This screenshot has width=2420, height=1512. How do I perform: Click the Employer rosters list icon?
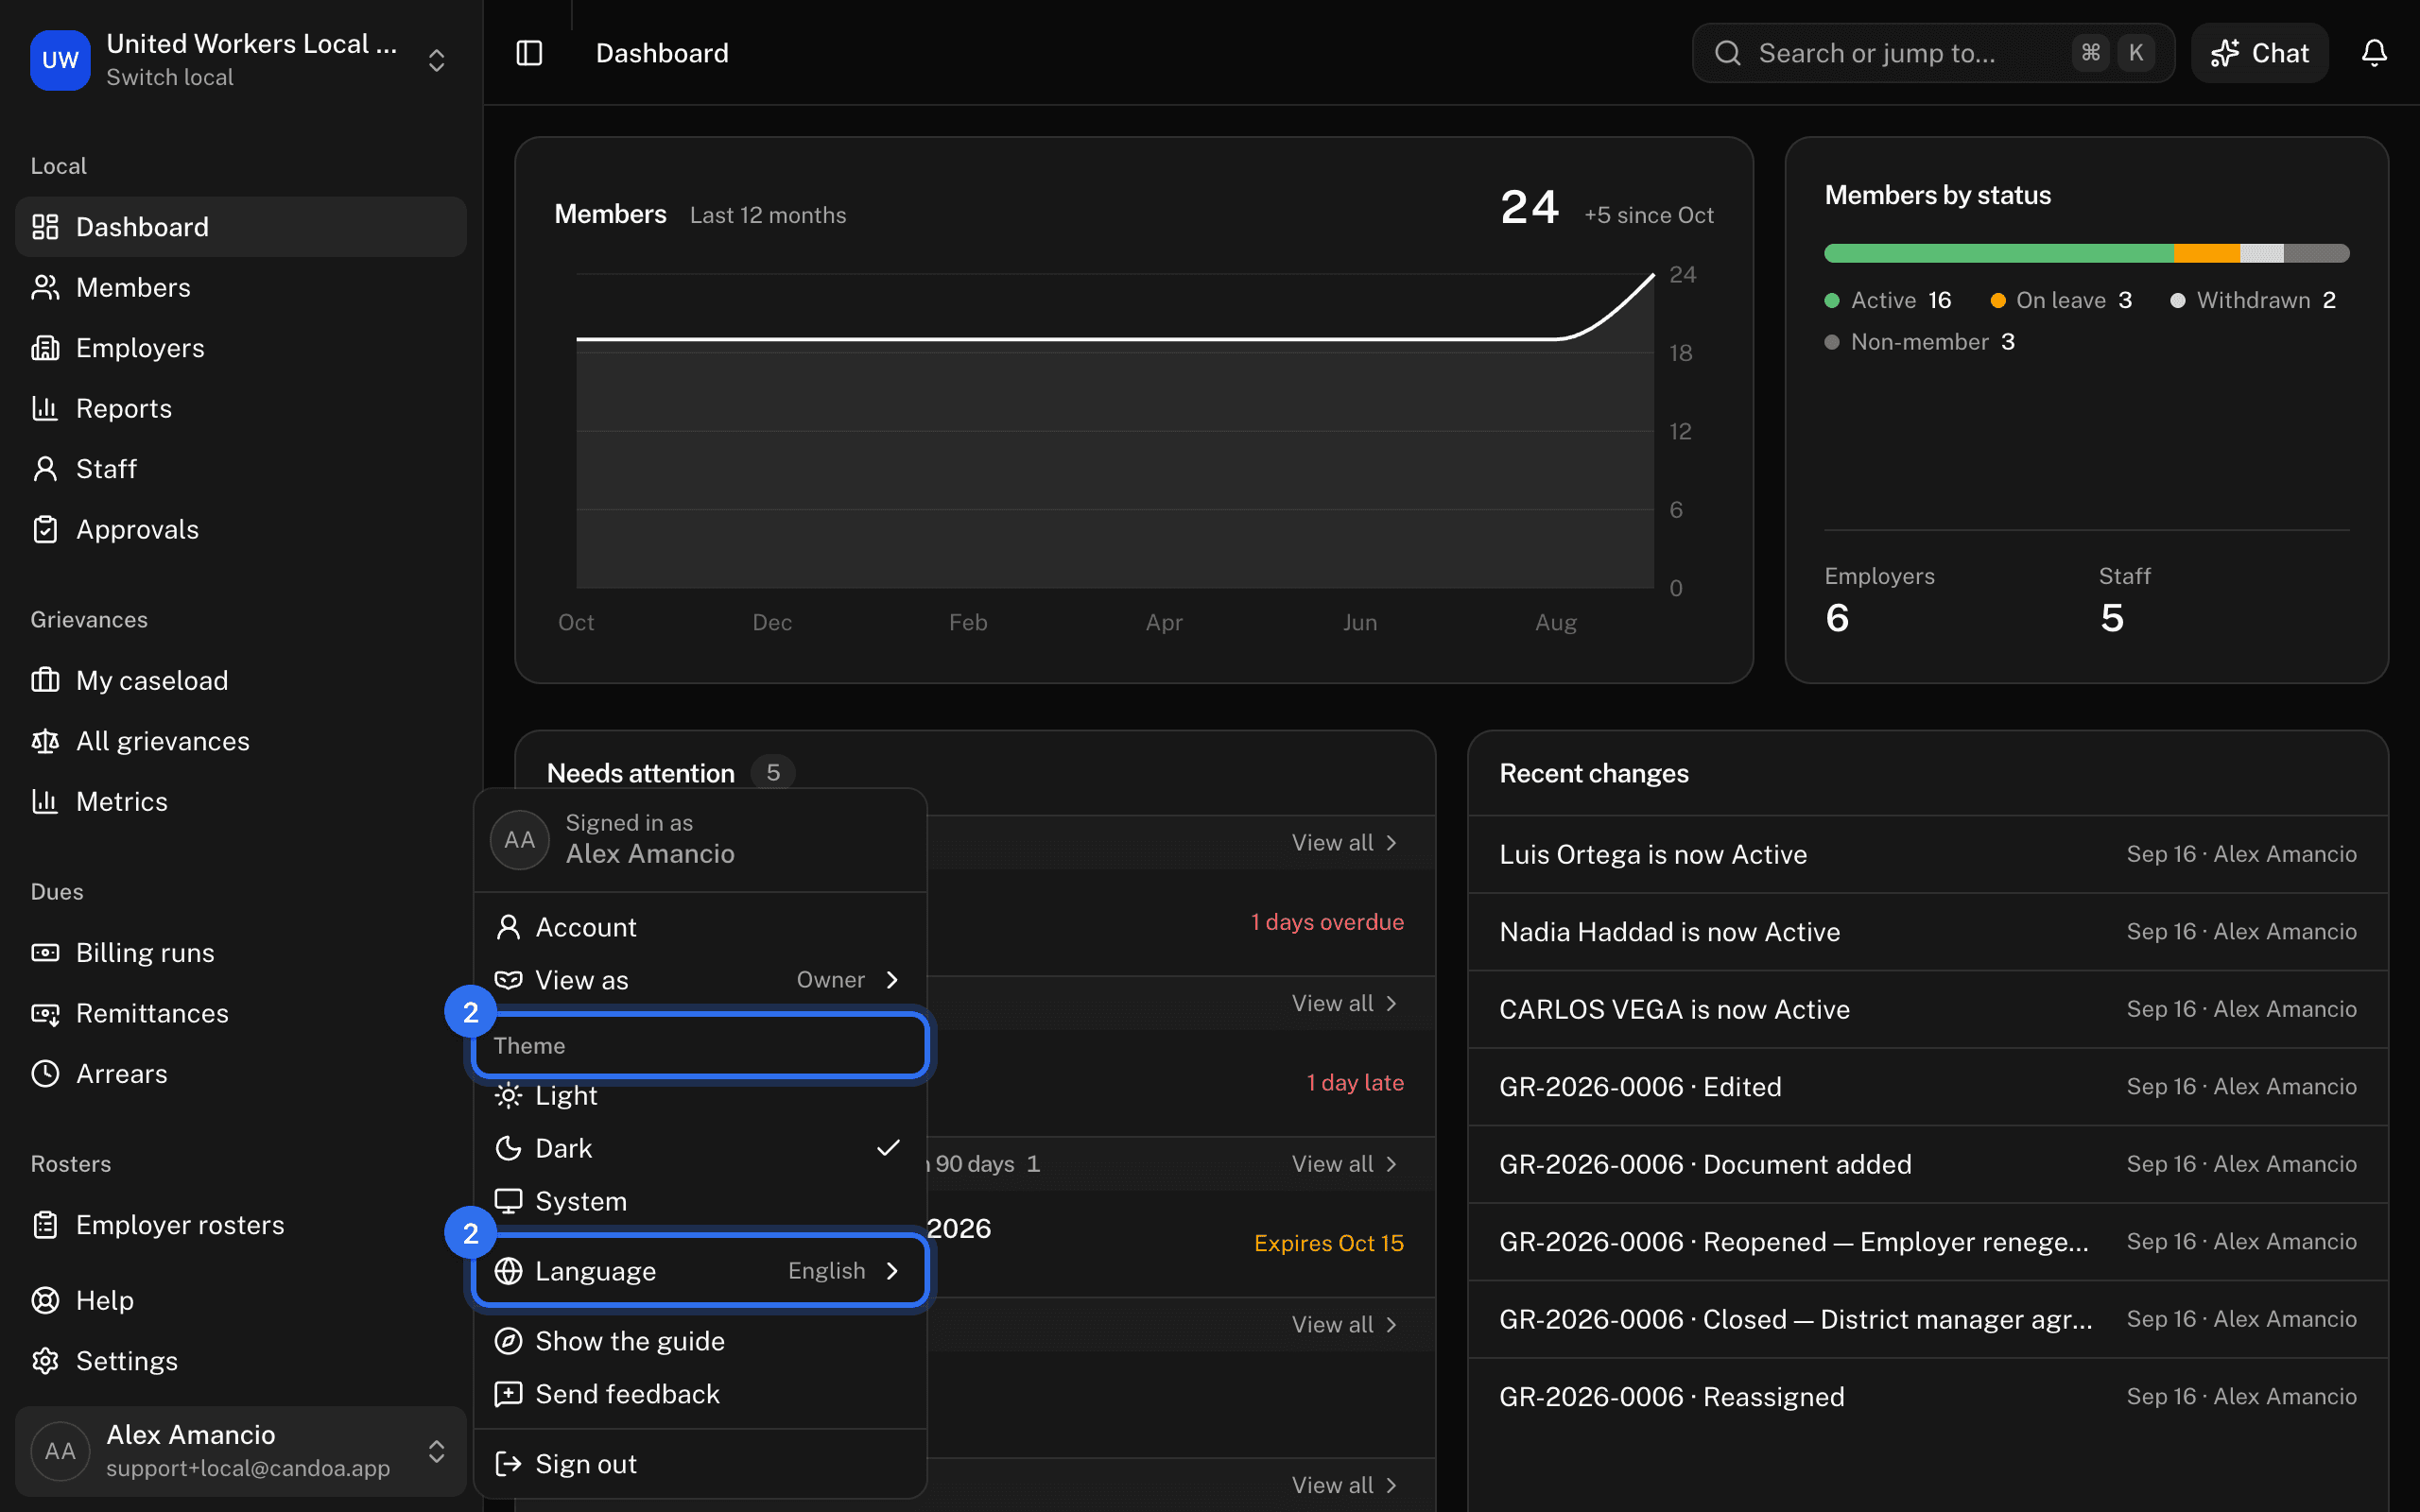click(45, 1225)
